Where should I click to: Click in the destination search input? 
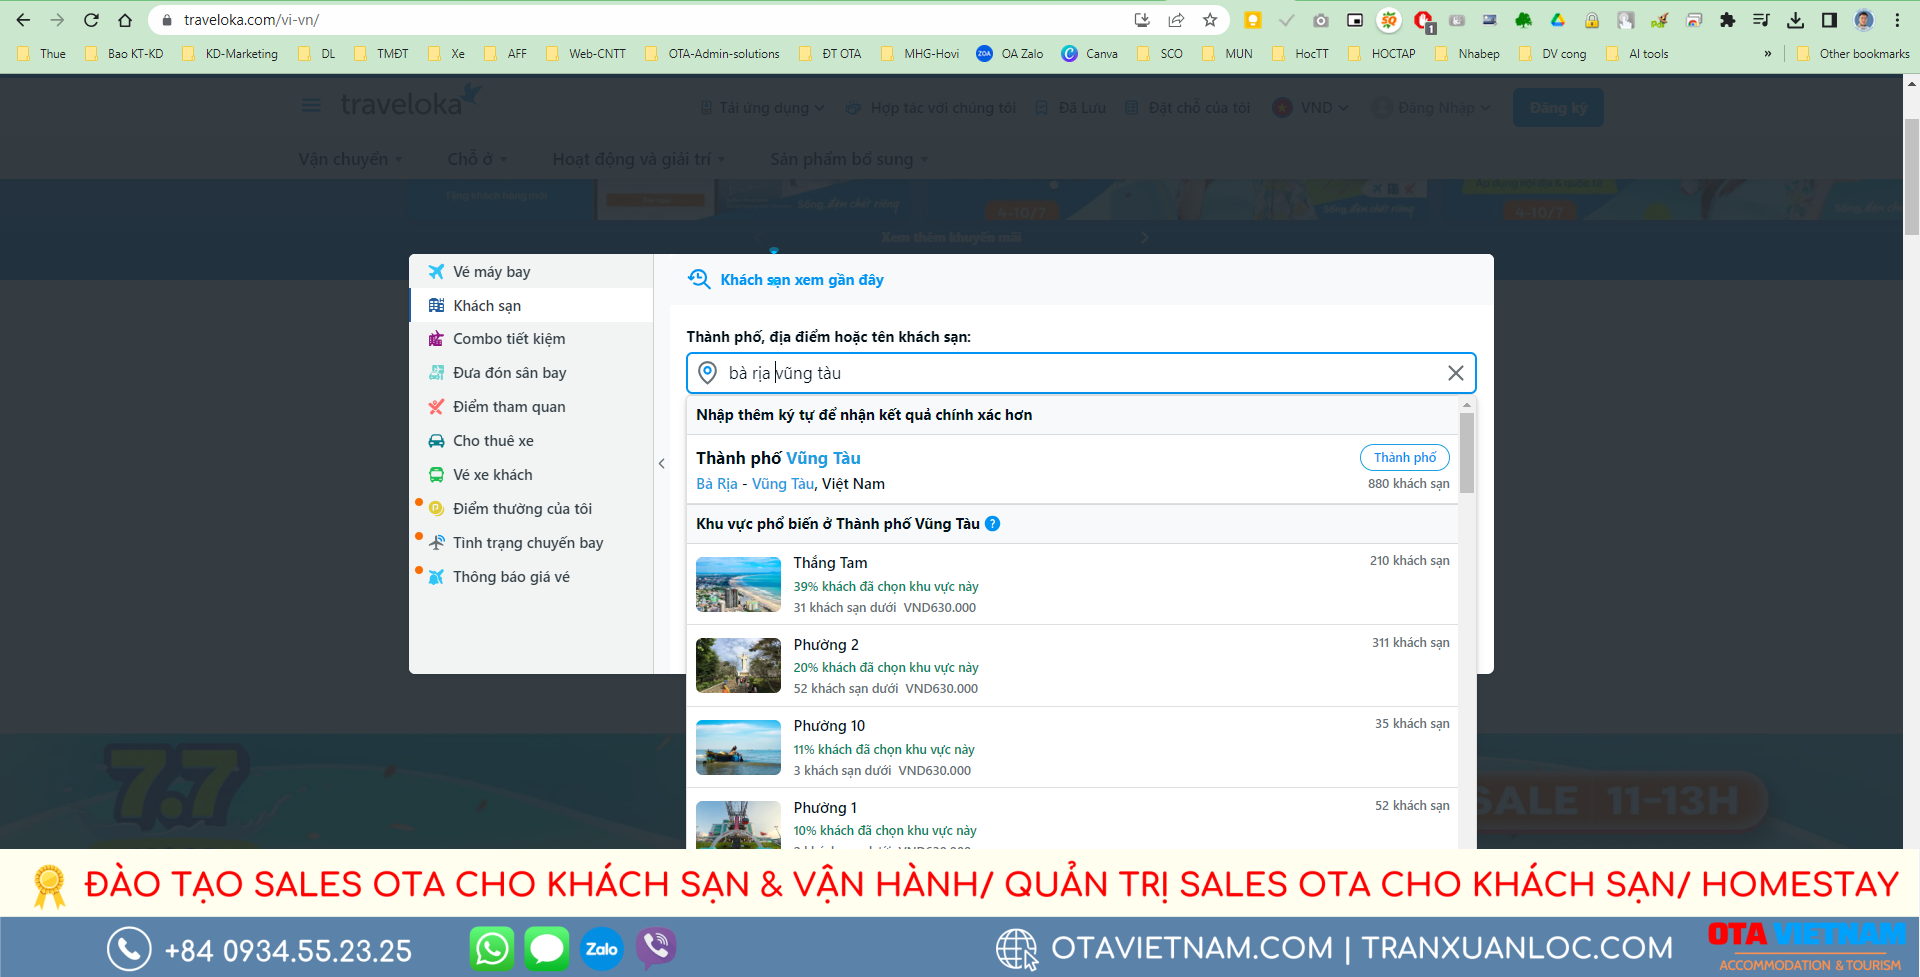(x=1081, y=373)
